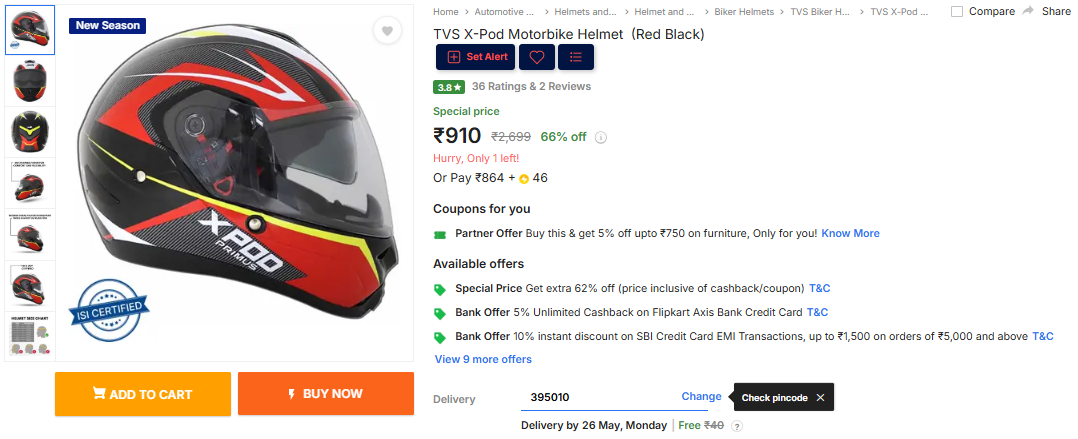Navigate to Home breadcrumb
This screenshot has width=1078, height=439.
[x=446, y=12]
